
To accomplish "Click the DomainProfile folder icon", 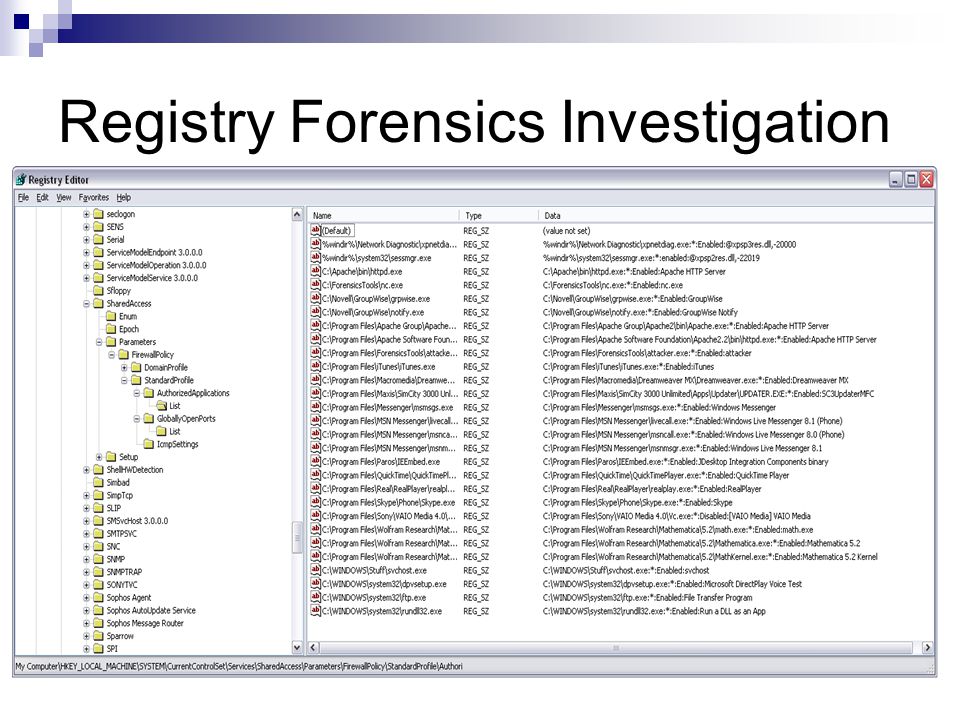I will pos(136,367).
